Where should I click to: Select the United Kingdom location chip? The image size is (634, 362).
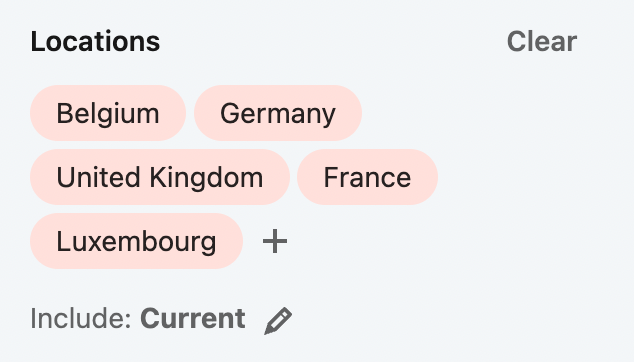click(x=160, y=177)
